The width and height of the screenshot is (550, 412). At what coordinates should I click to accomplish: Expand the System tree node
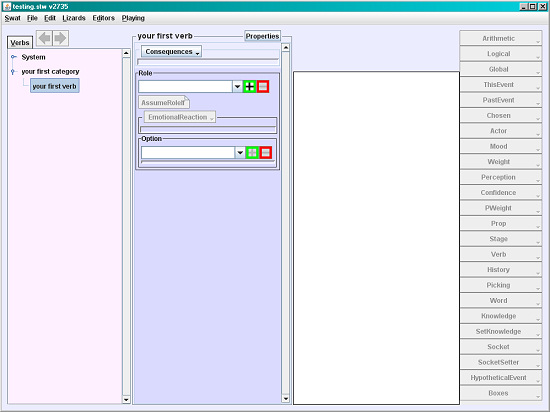(14, 57)
